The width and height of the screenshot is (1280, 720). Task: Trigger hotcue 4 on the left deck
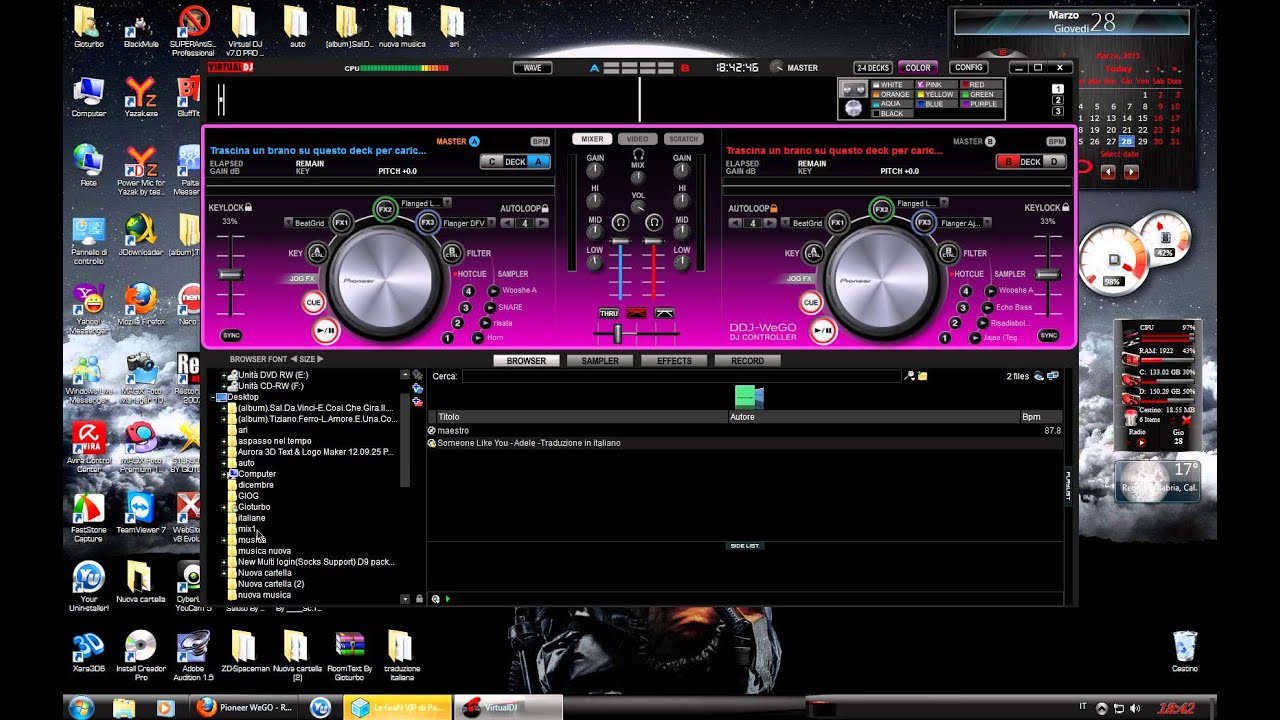point(468,291)
